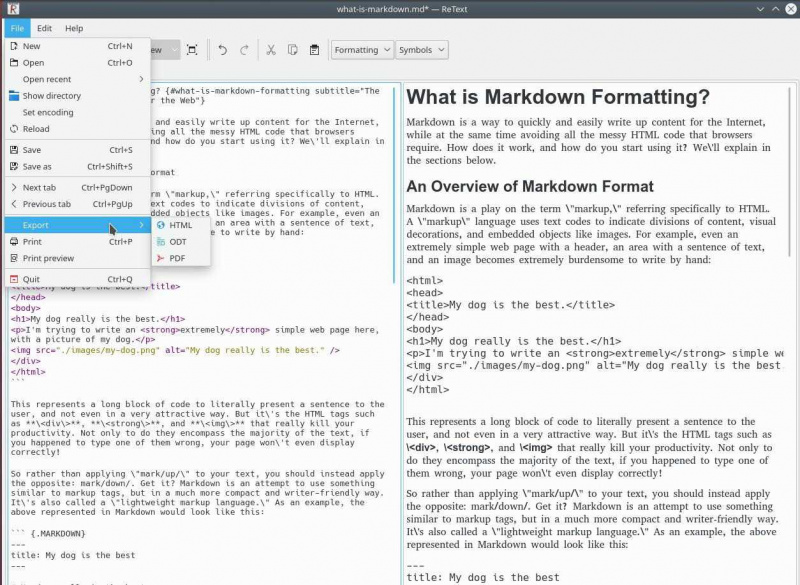Screen dimensions: 800x585
Task: Click the ReText app icon in title bar
Action: coord(13,9)
